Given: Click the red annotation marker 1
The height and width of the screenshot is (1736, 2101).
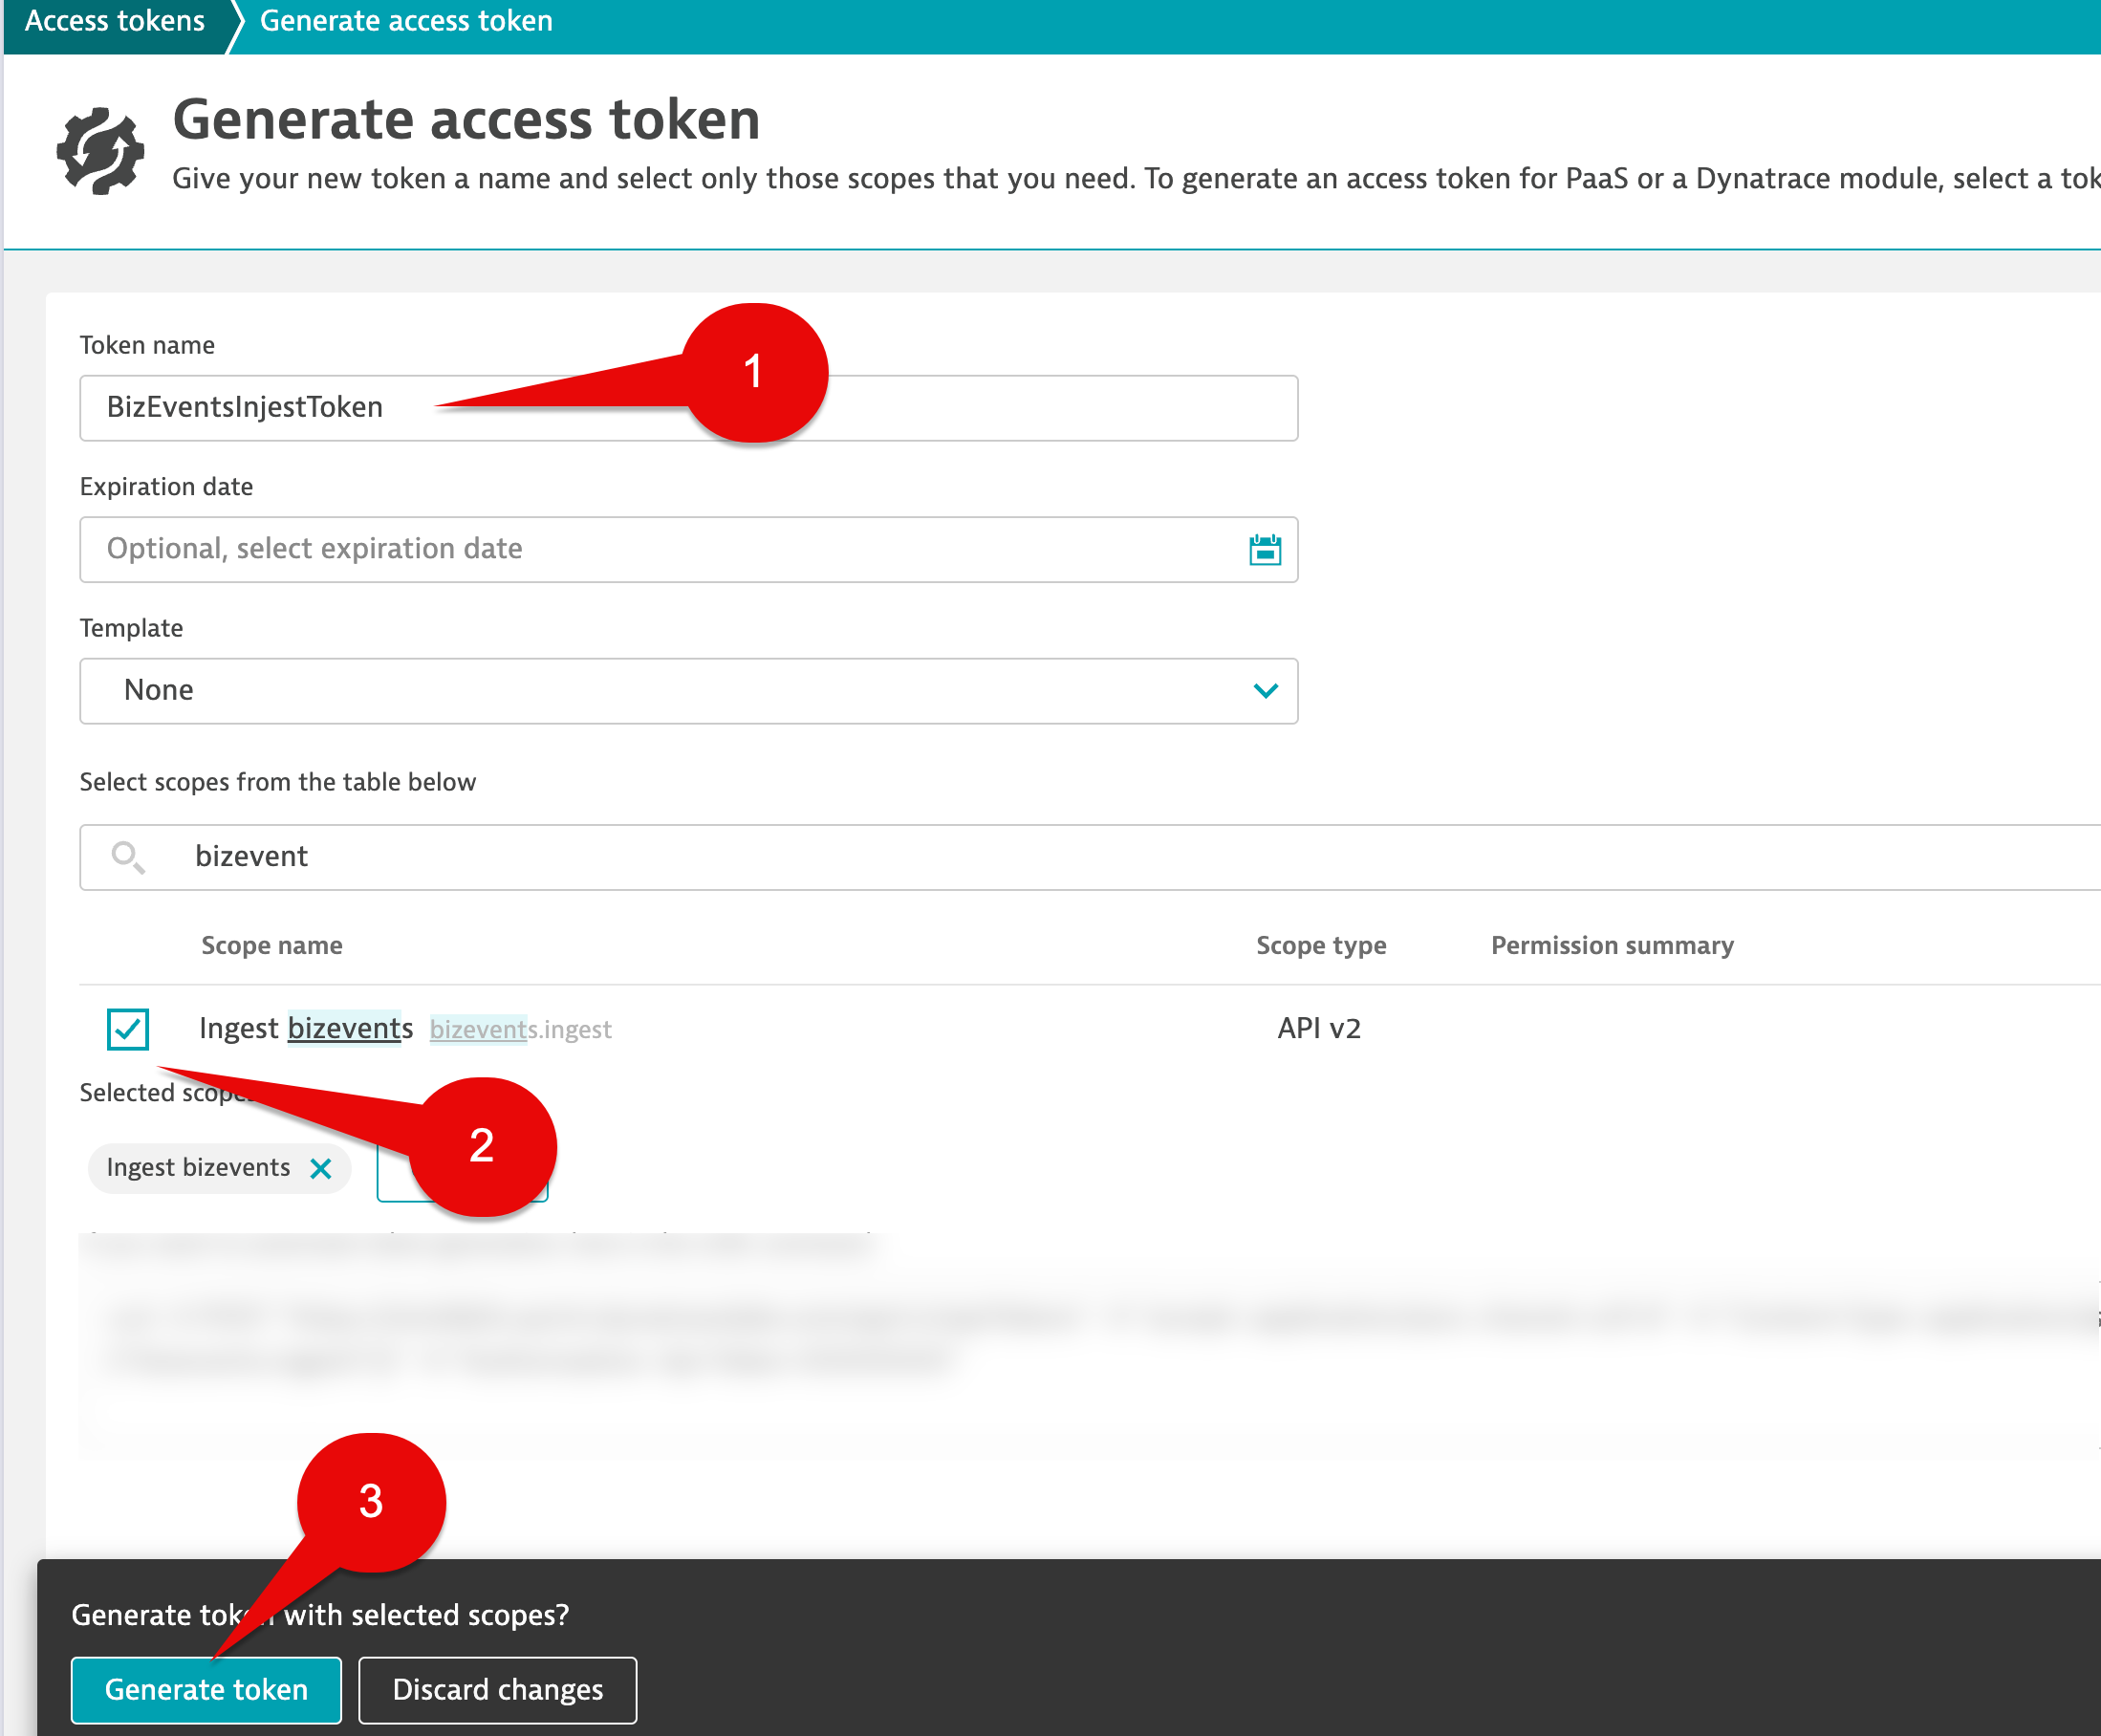Looking at the screenshot, I should click(755, 372).
